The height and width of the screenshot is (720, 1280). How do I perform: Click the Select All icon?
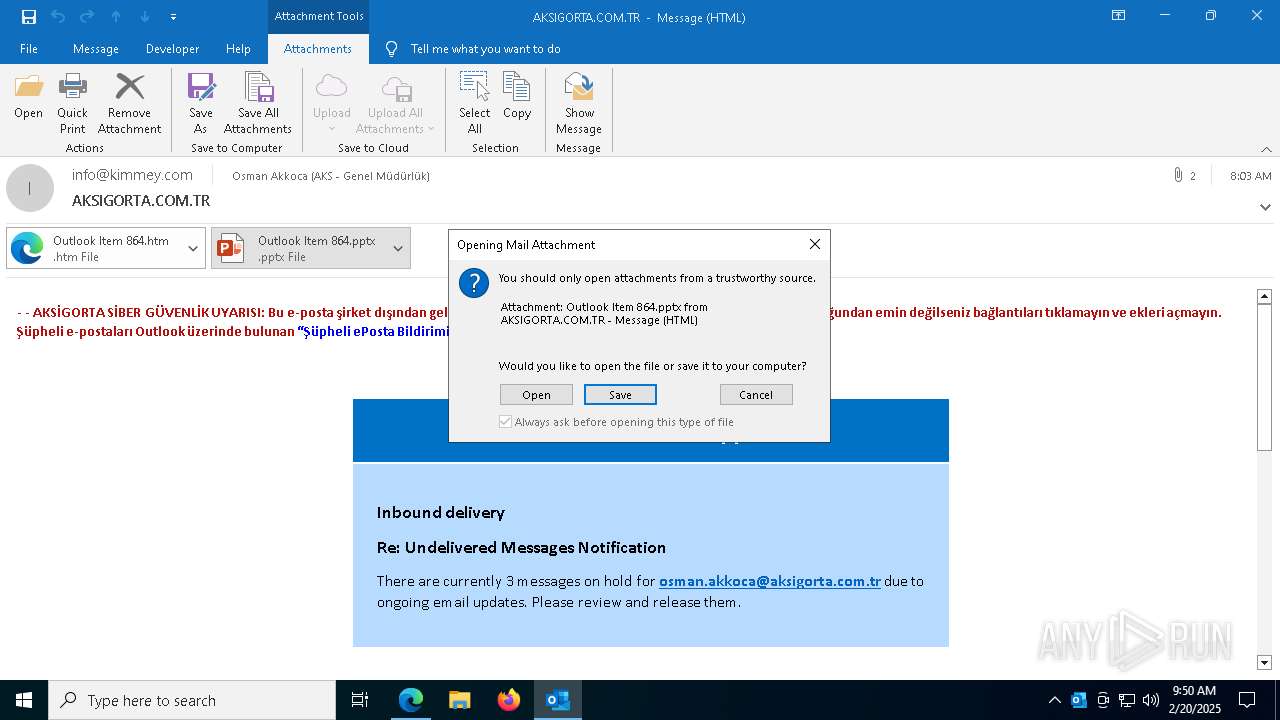pyautogui.click(x=475, y=103)
